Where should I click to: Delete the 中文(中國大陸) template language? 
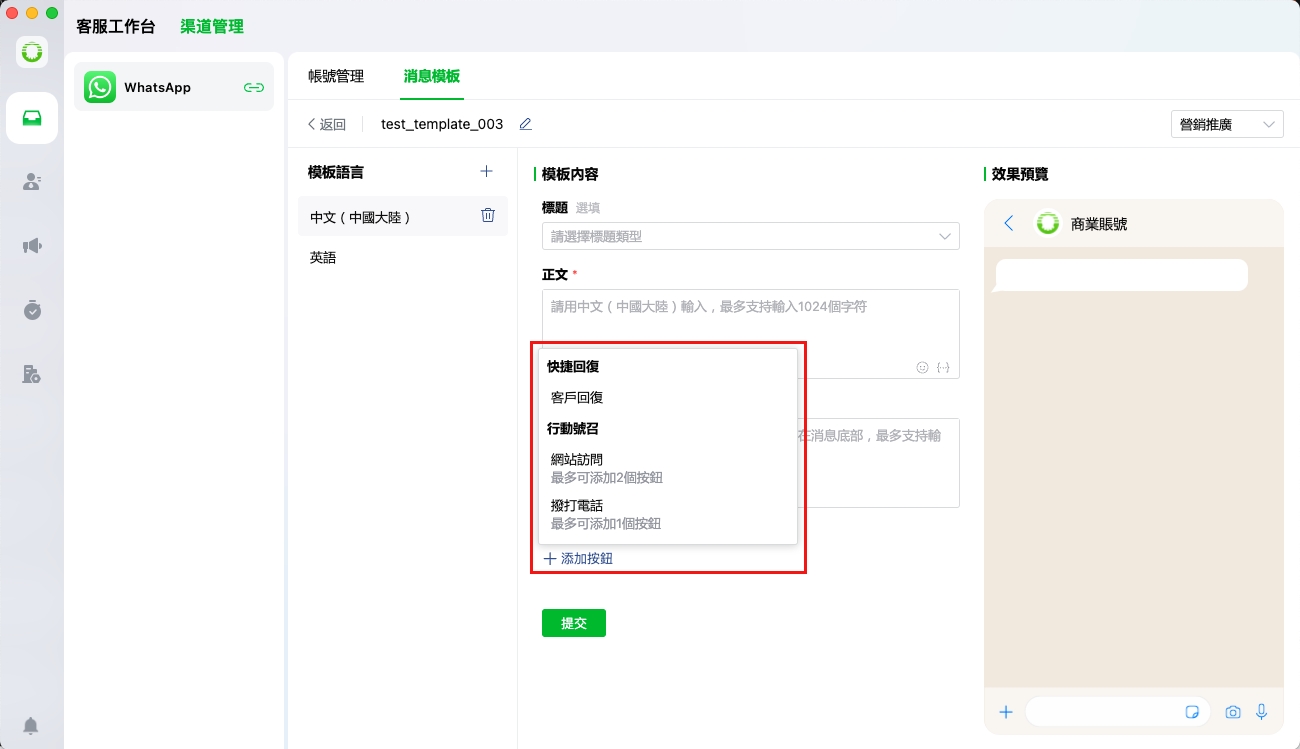[488, 215]
